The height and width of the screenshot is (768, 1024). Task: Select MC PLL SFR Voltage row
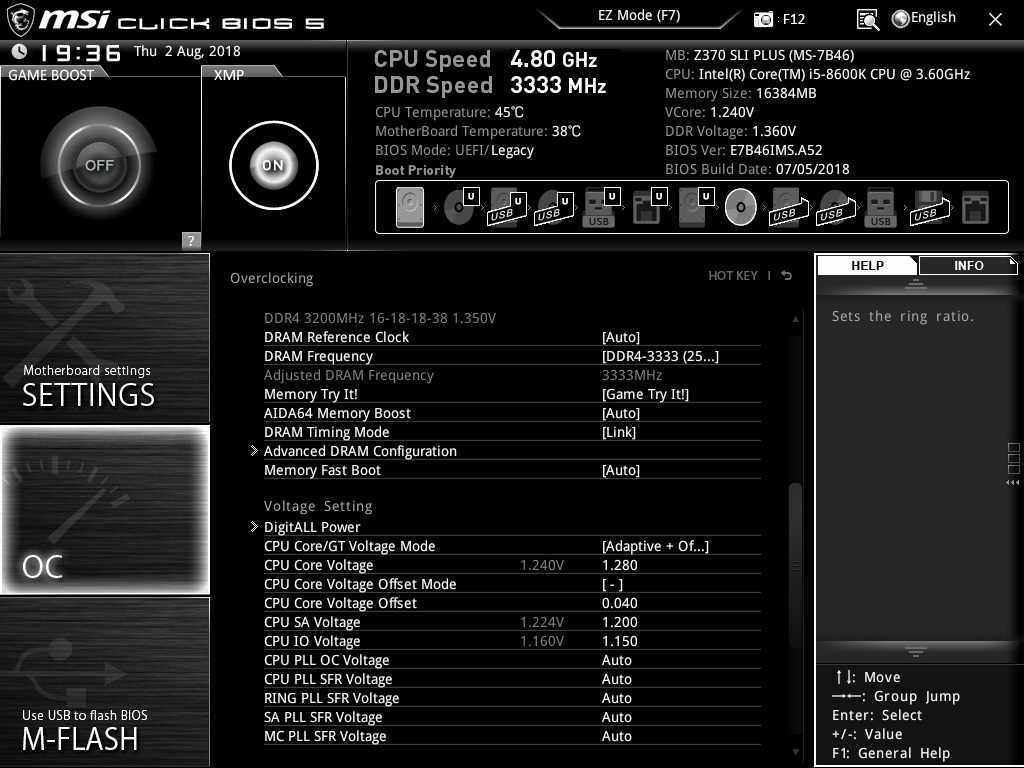[512, 736]
